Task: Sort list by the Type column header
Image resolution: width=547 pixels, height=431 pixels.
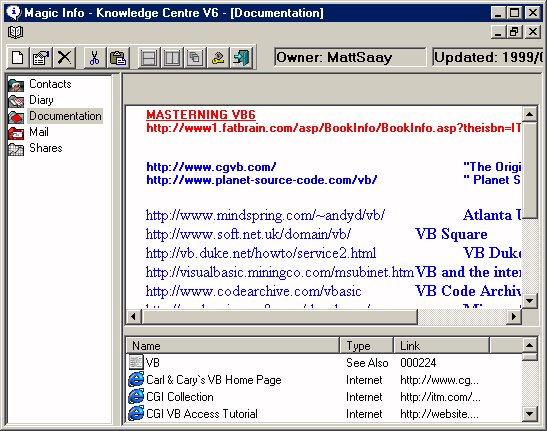Action: pyautogui.click(x=366, y=345)
